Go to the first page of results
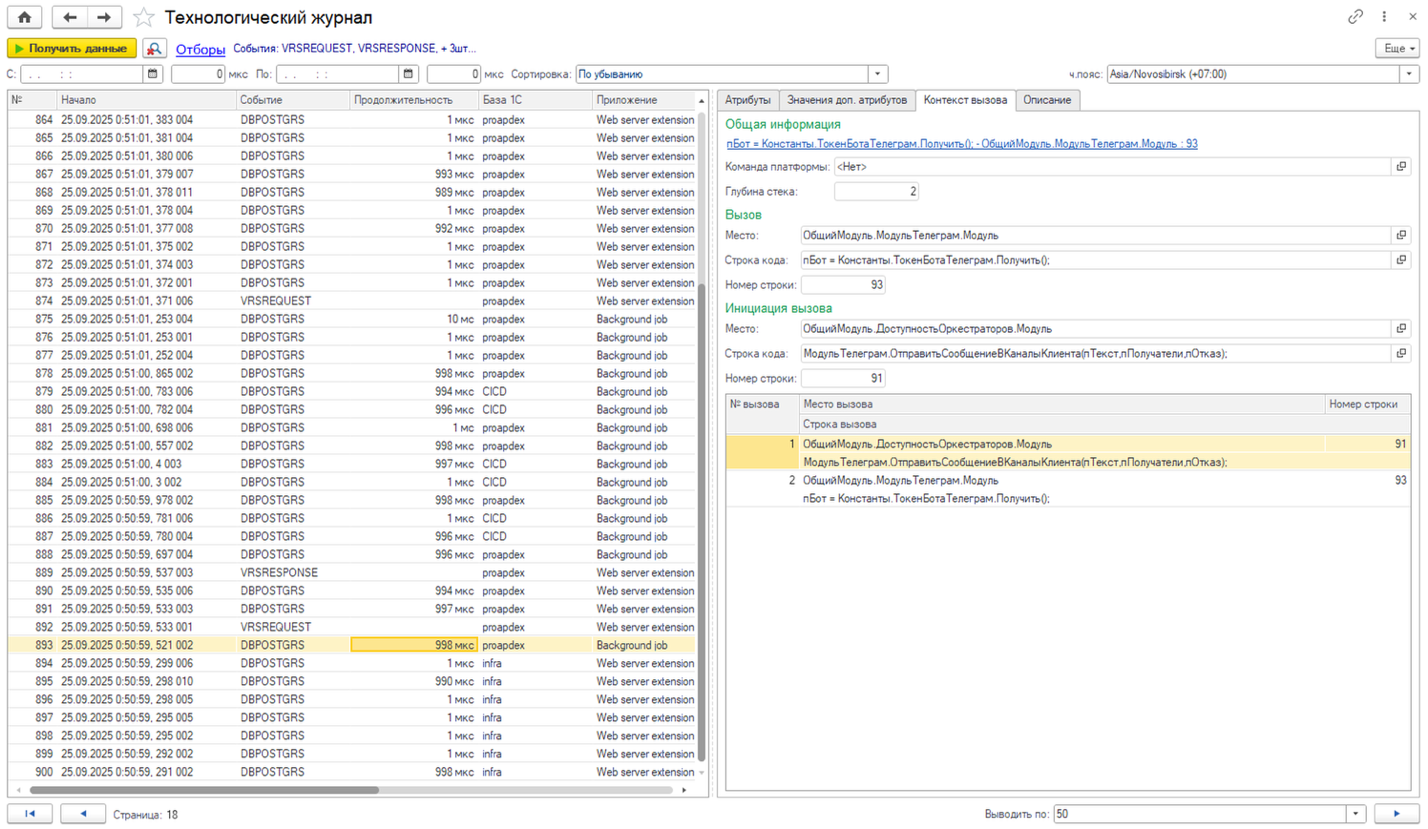The height and width of the screenshot is (829, 1428). click(x=29, y=814)
